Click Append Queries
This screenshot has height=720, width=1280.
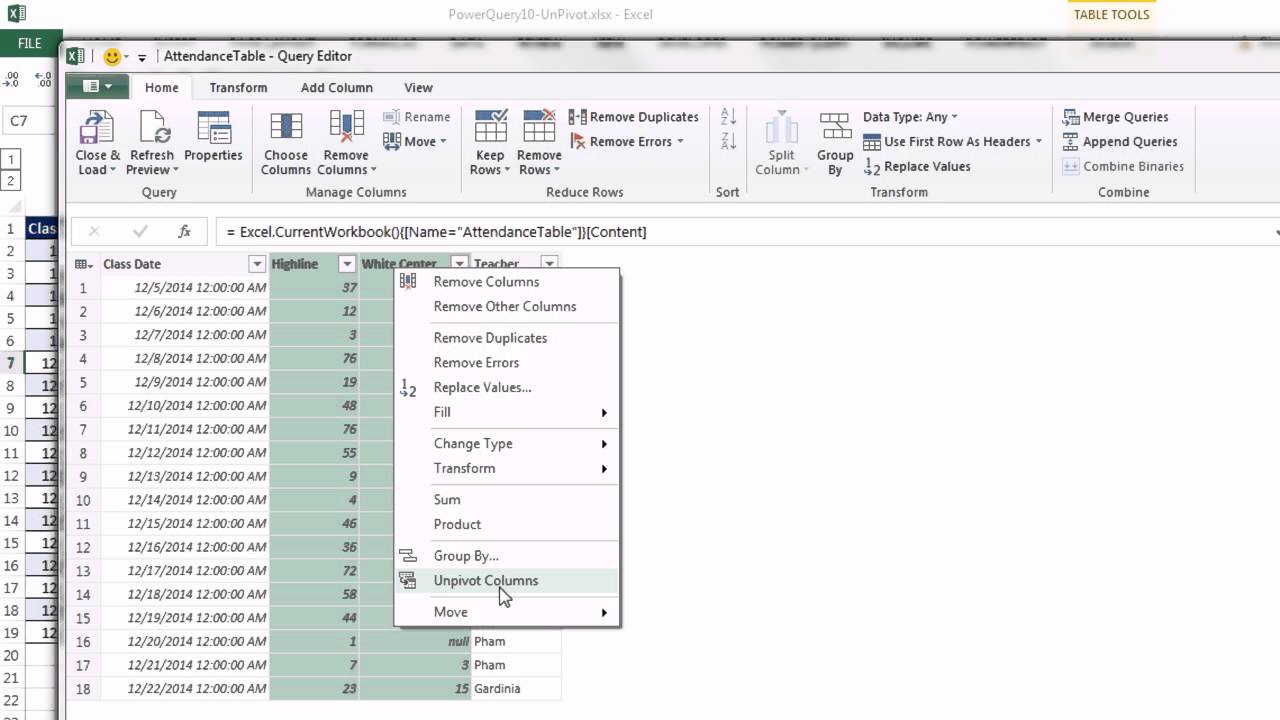point(1120,142)
